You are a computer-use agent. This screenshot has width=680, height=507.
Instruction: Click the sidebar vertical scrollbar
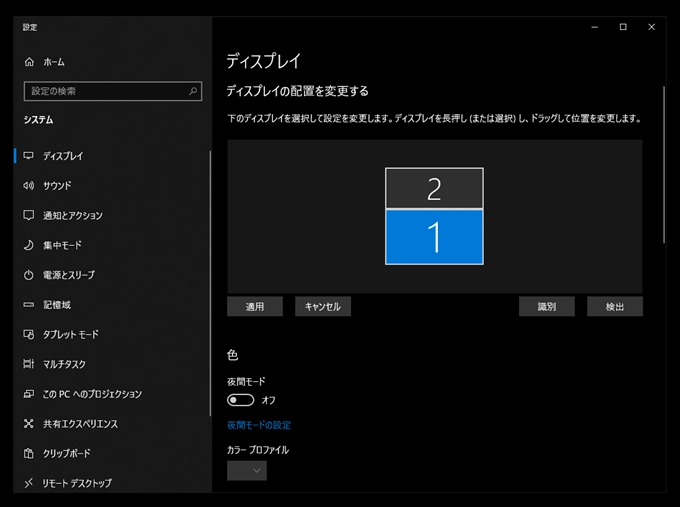[210, 283]
